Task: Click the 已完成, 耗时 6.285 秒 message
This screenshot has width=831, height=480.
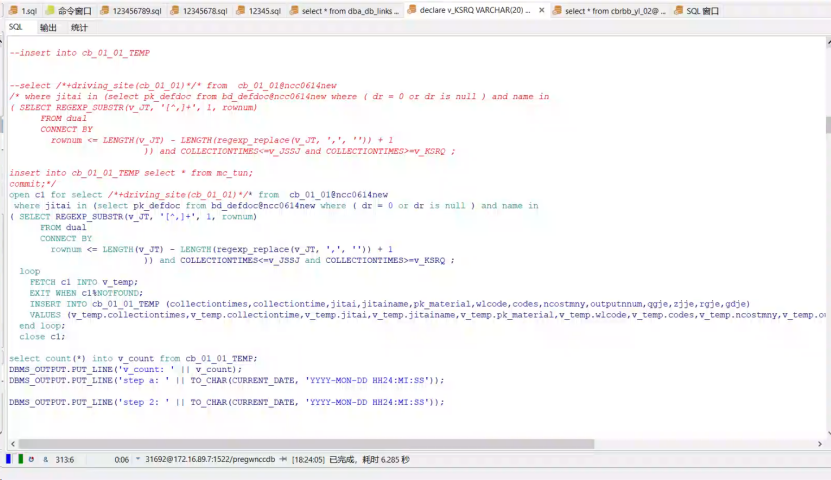Action: point(369,459)
